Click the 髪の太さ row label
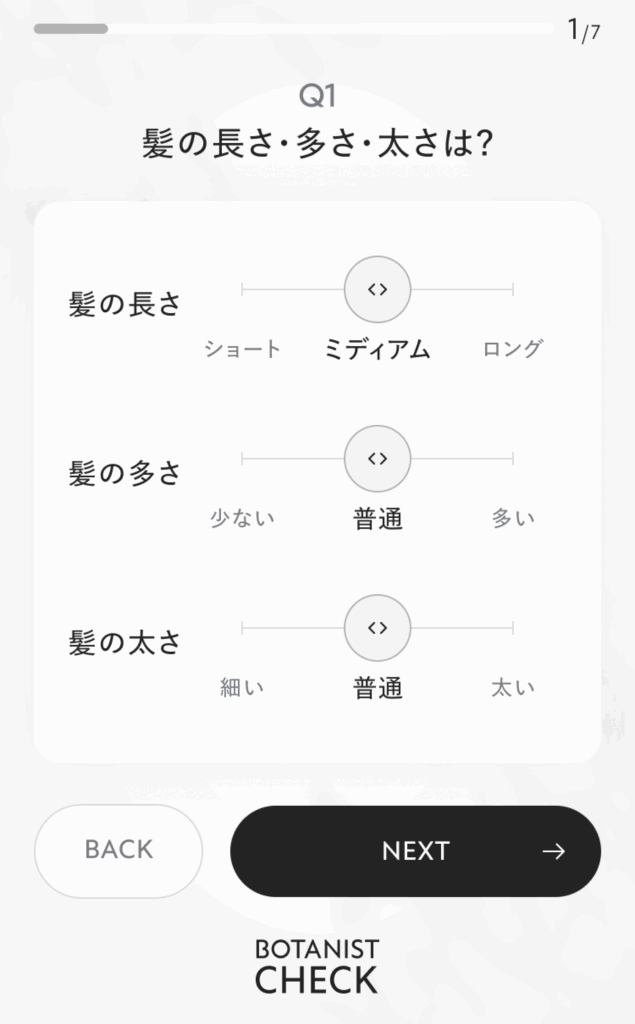Image resolution: width=635 pixels, height=1024 pixels. coord(125,642)
